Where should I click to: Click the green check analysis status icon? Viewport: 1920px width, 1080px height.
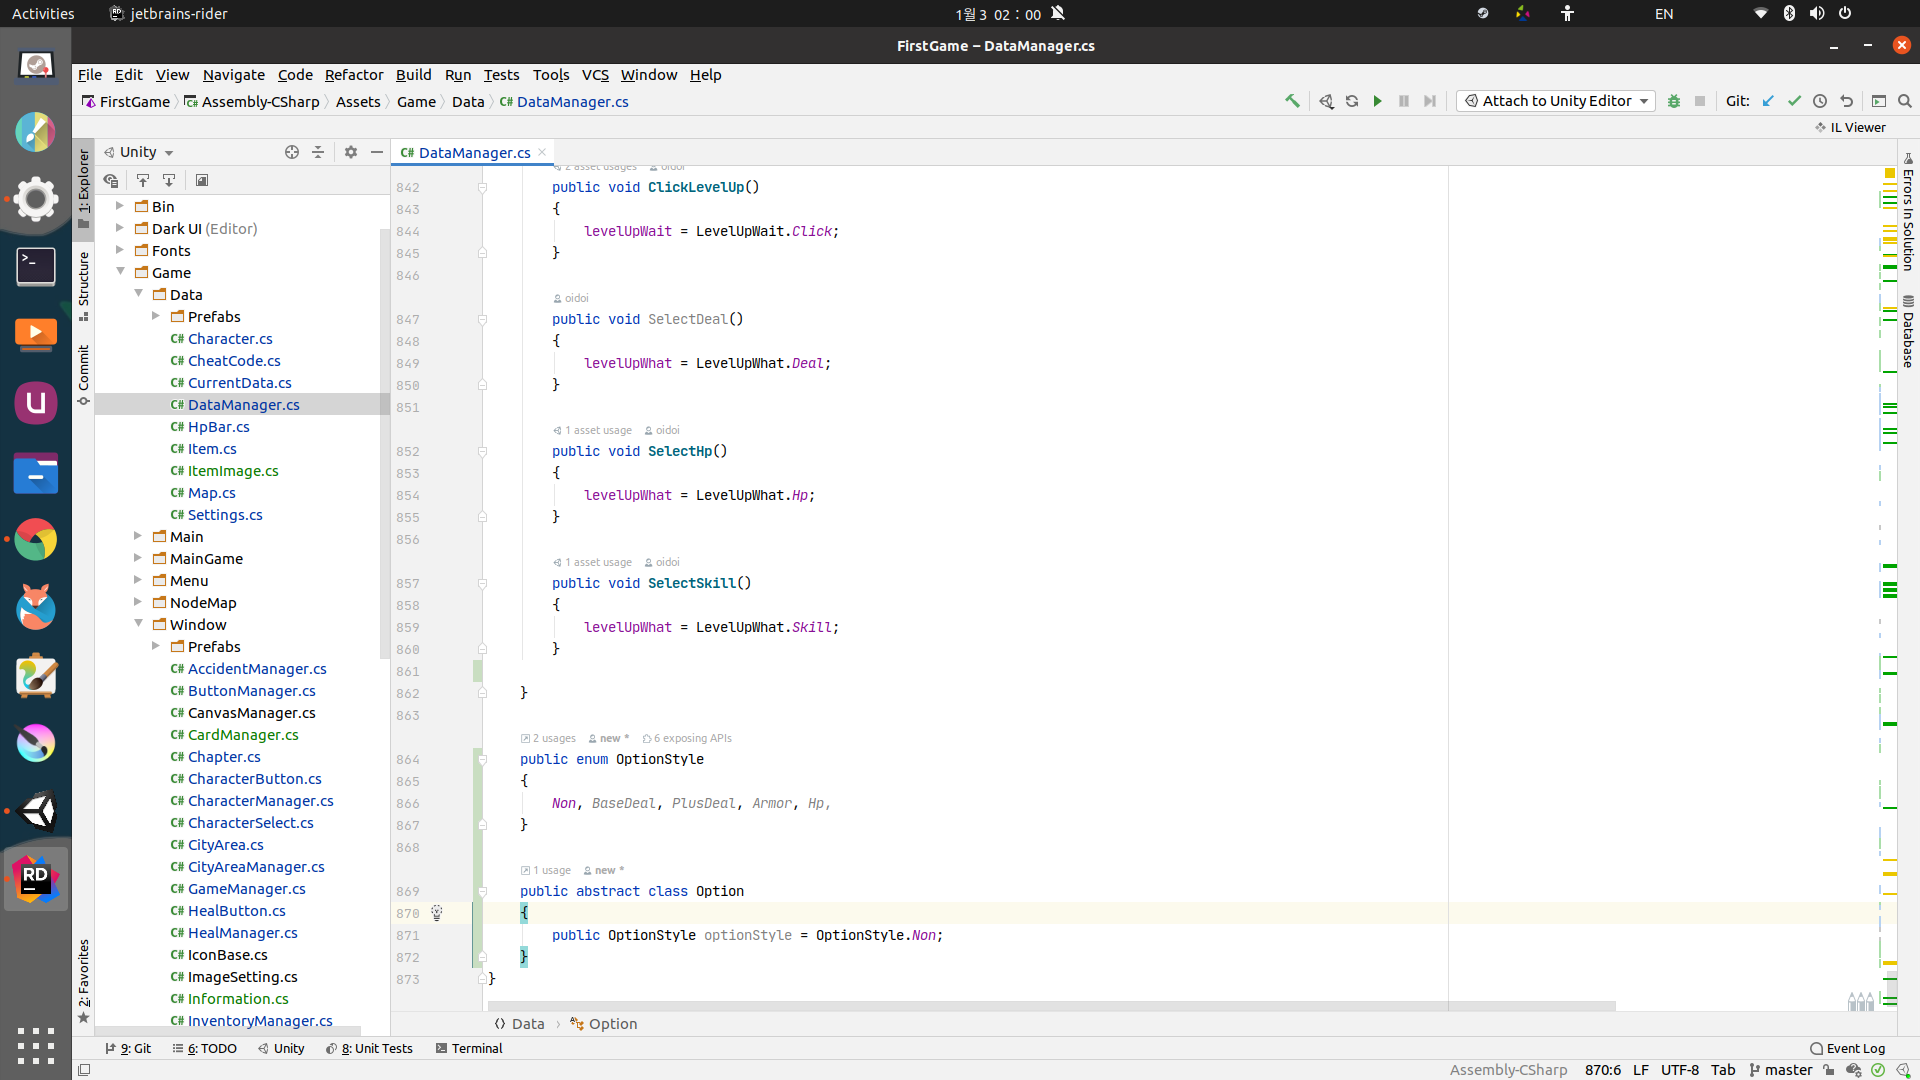pyautogui.click(x=1879, y=1070)
